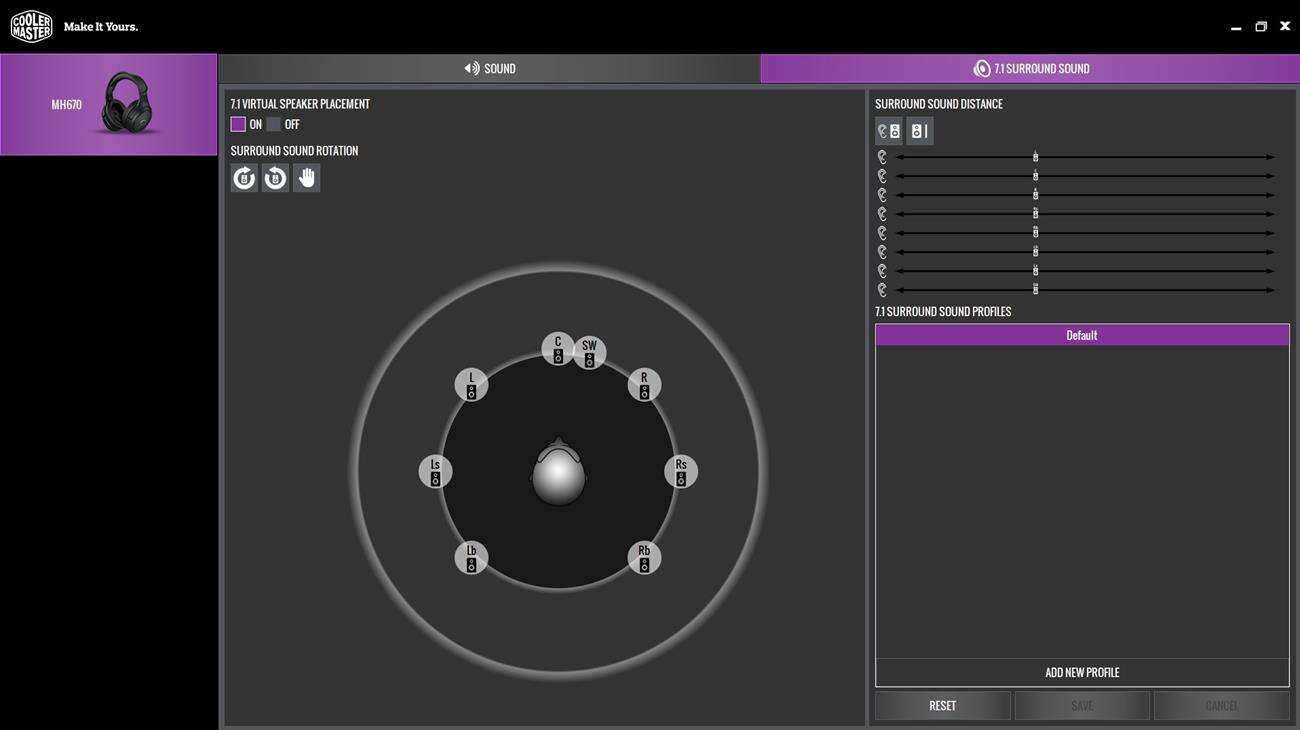Open the 7.1 Surround Sound tab
This screenshot has width=1300, height=730.
click(x=1030, y=69)
